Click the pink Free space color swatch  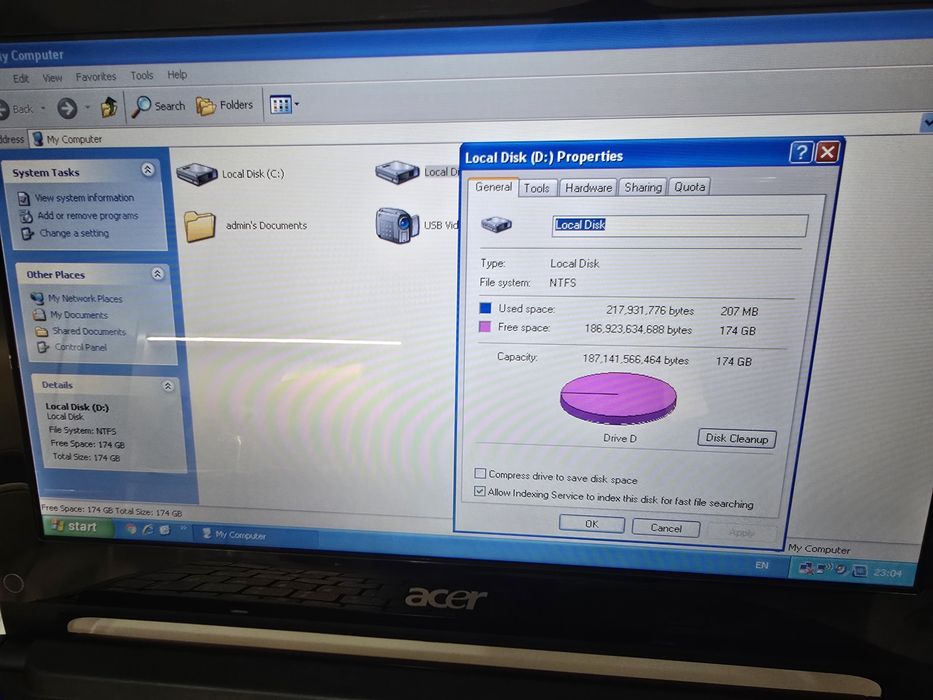pyautogui.click(x=485, y=327)
